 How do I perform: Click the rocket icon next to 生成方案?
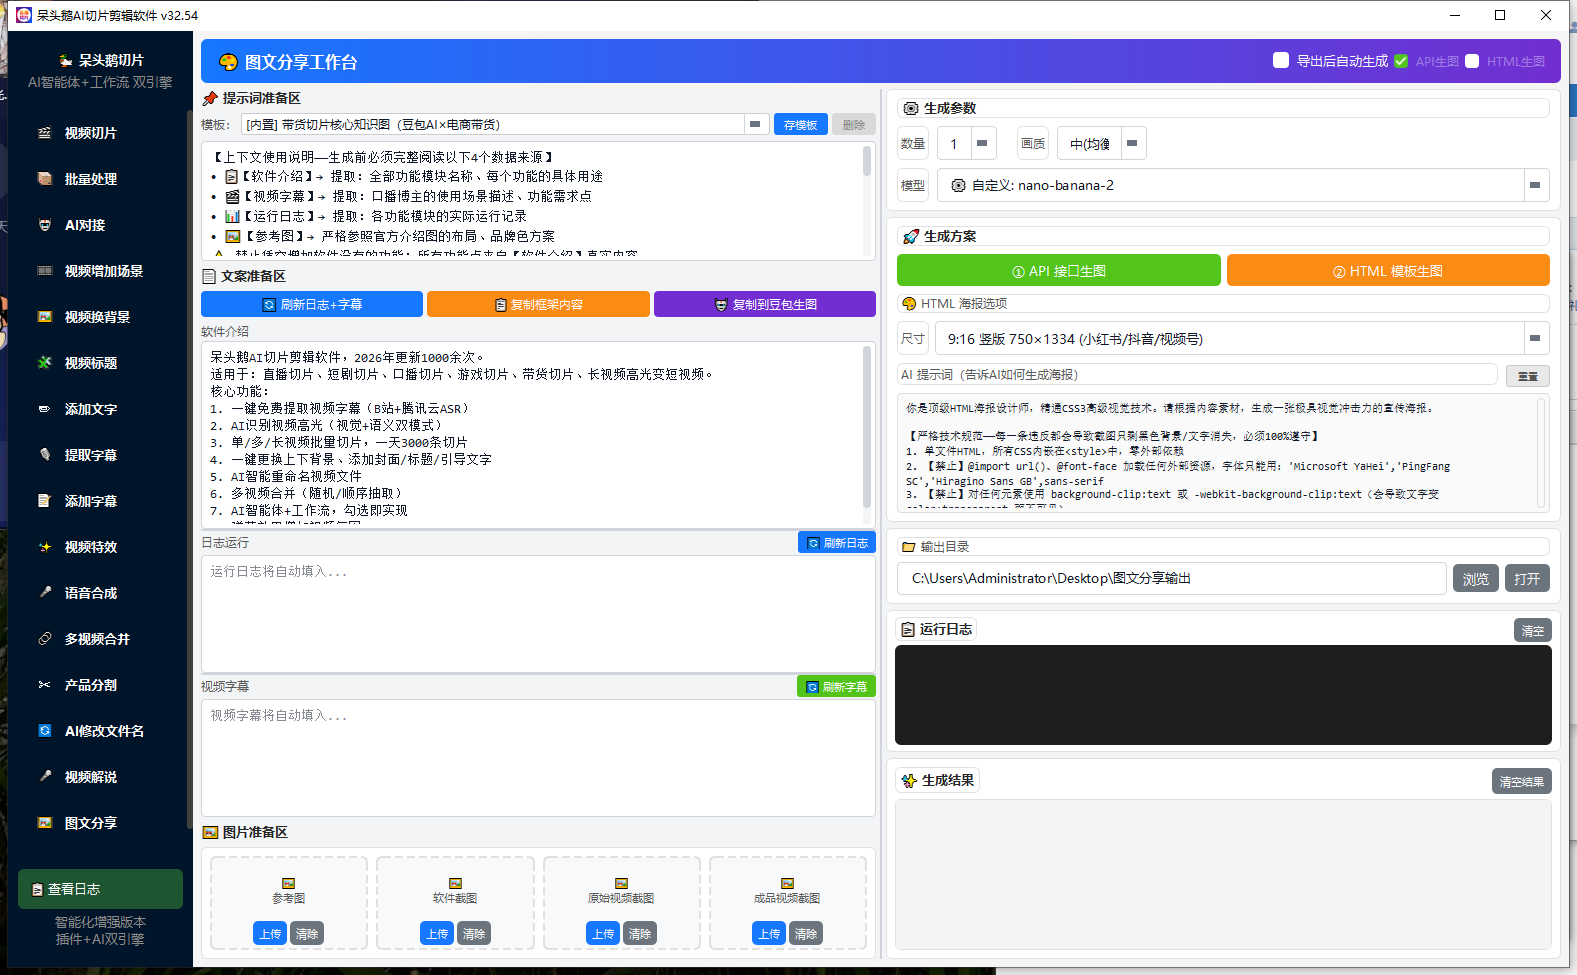point(911,236)
